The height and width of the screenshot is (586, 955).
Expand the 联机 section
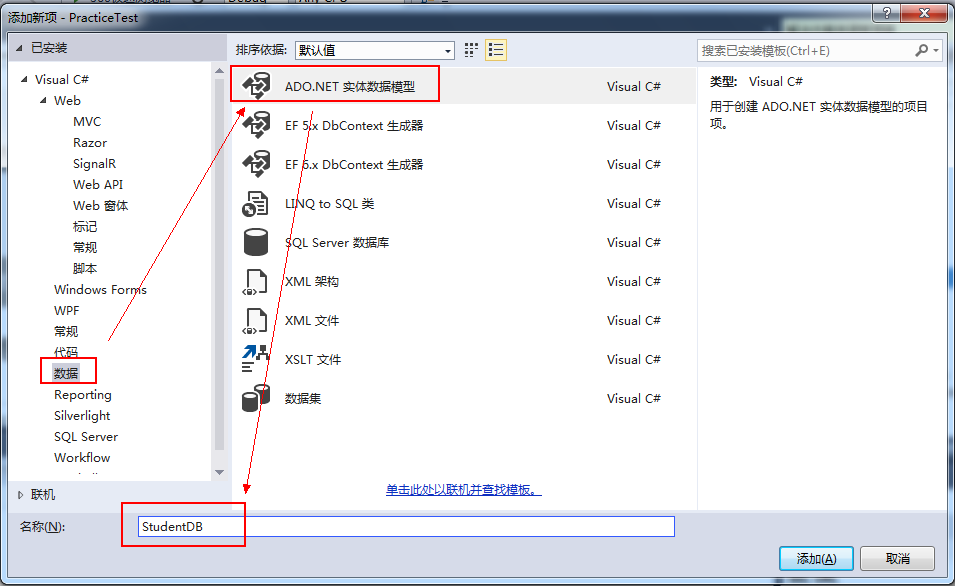pyautogui.click(x=20, y=495)
